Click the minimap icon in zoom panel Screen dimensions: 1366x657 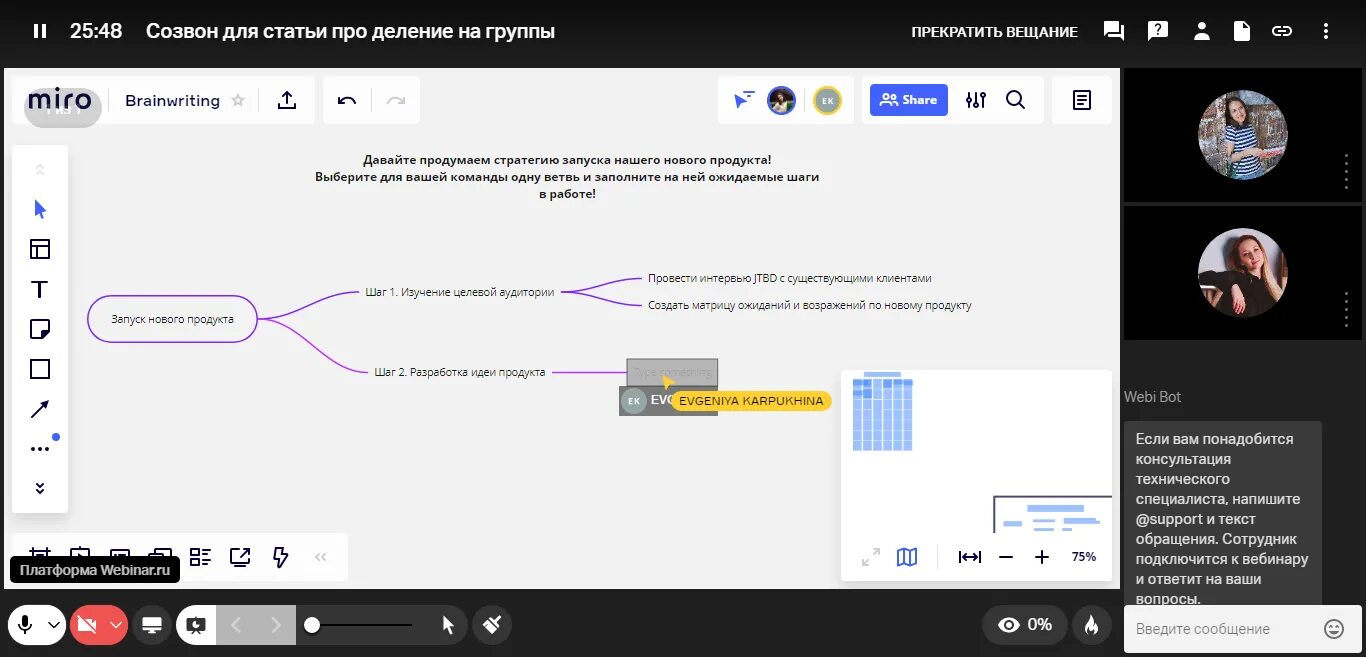tap(906, 557)
